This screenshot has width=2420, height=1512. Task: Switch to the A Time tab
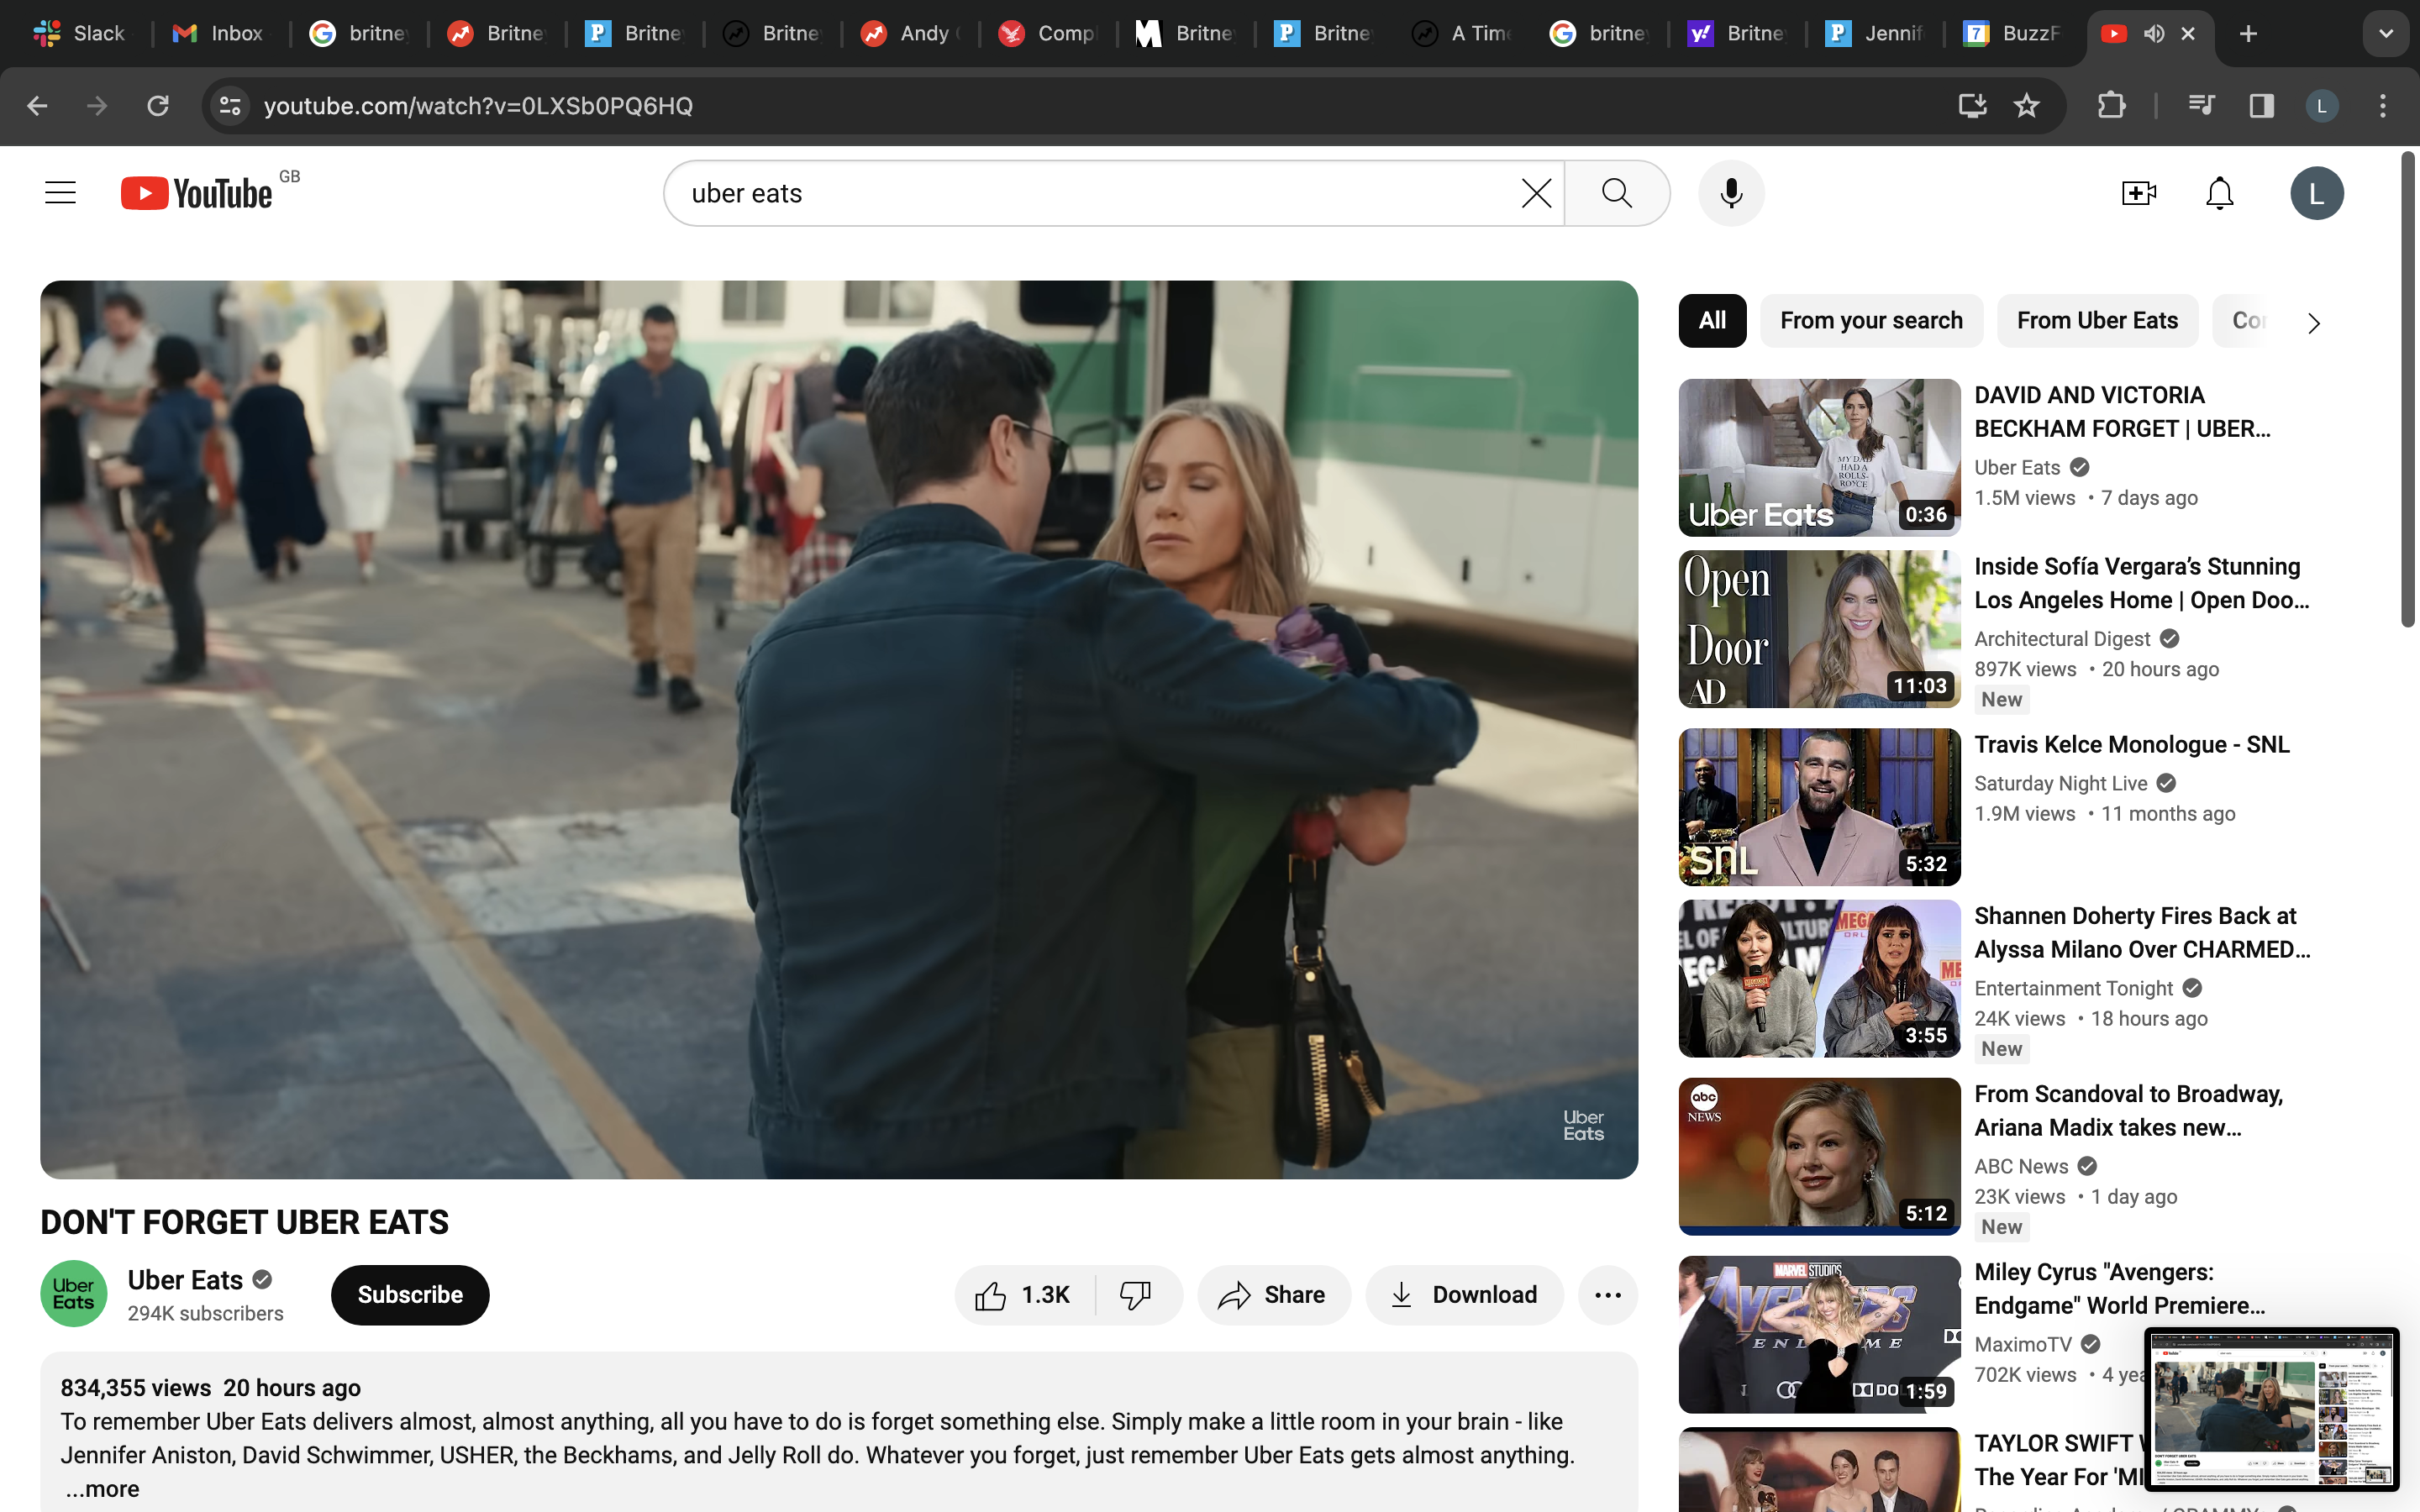click(x=1461, y=34)
